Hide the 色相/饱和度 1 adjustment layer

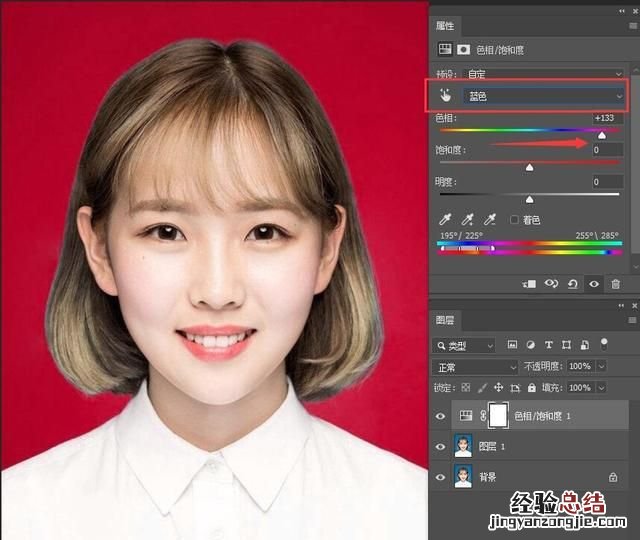click(441, 415)
